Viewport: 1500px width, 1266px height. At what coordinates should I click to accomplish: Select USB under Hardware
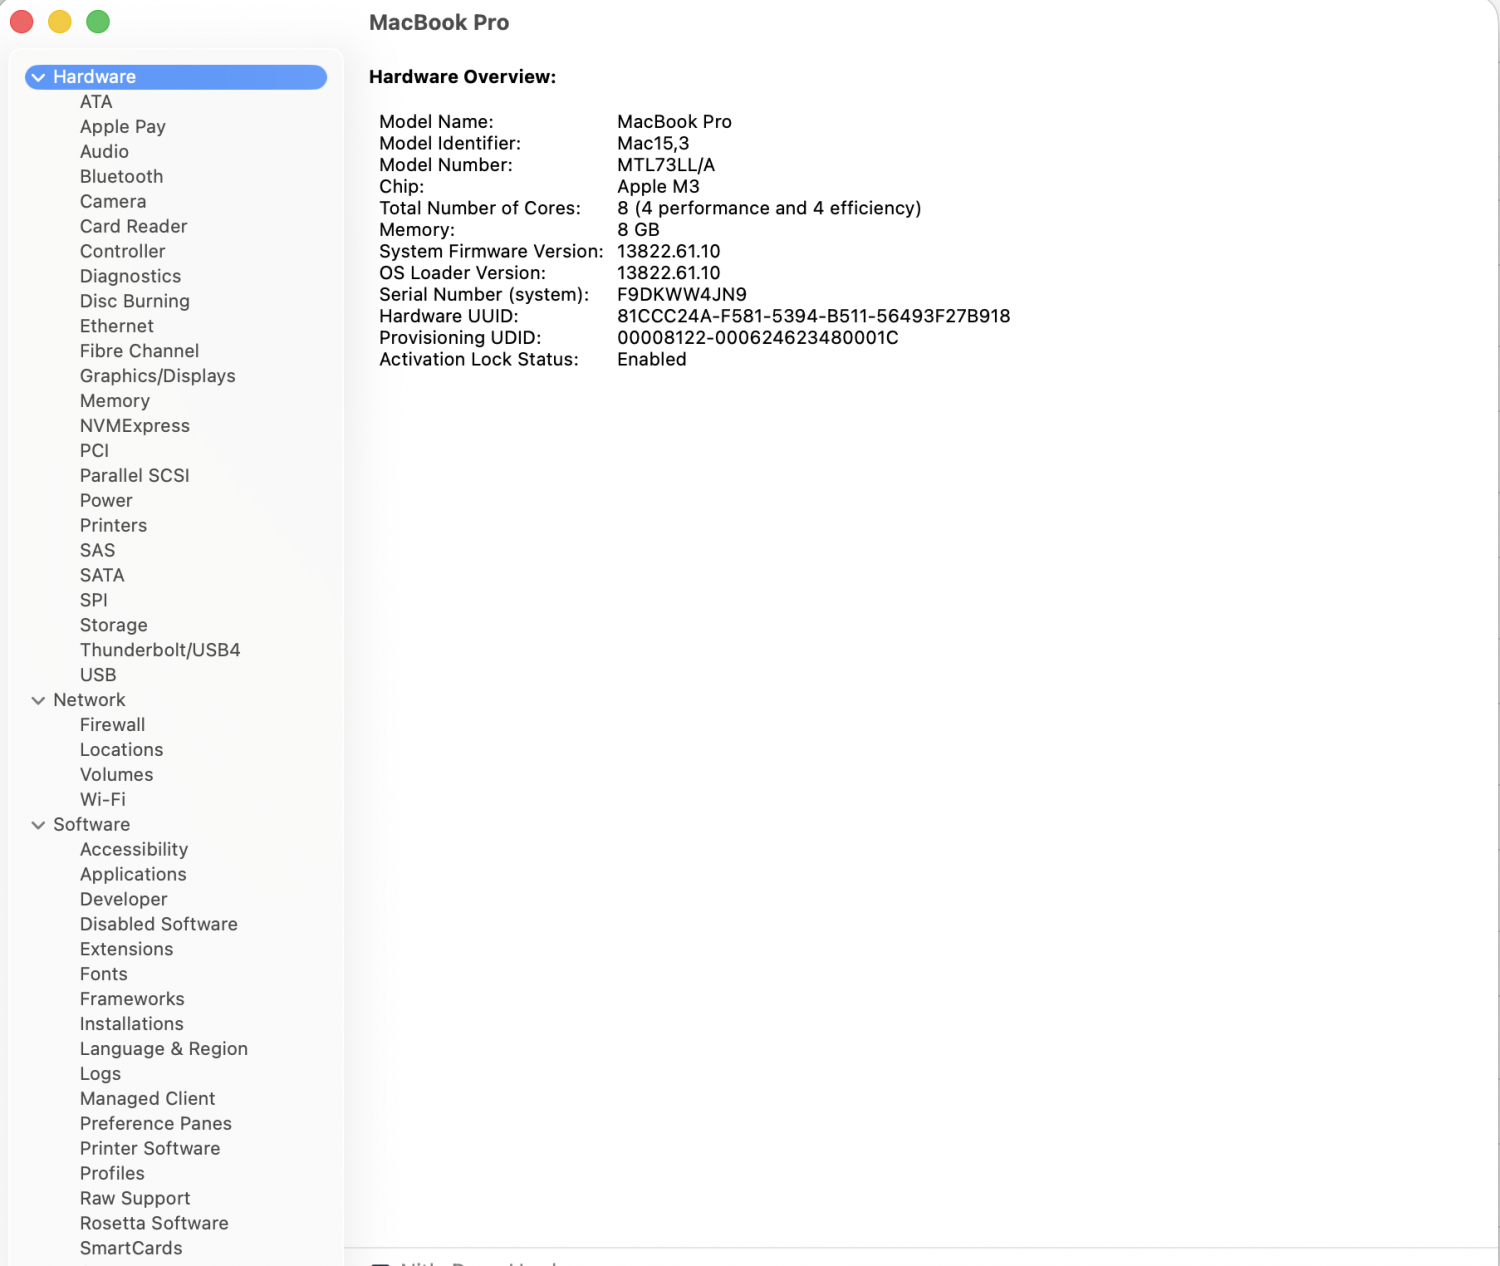point(98,675)
